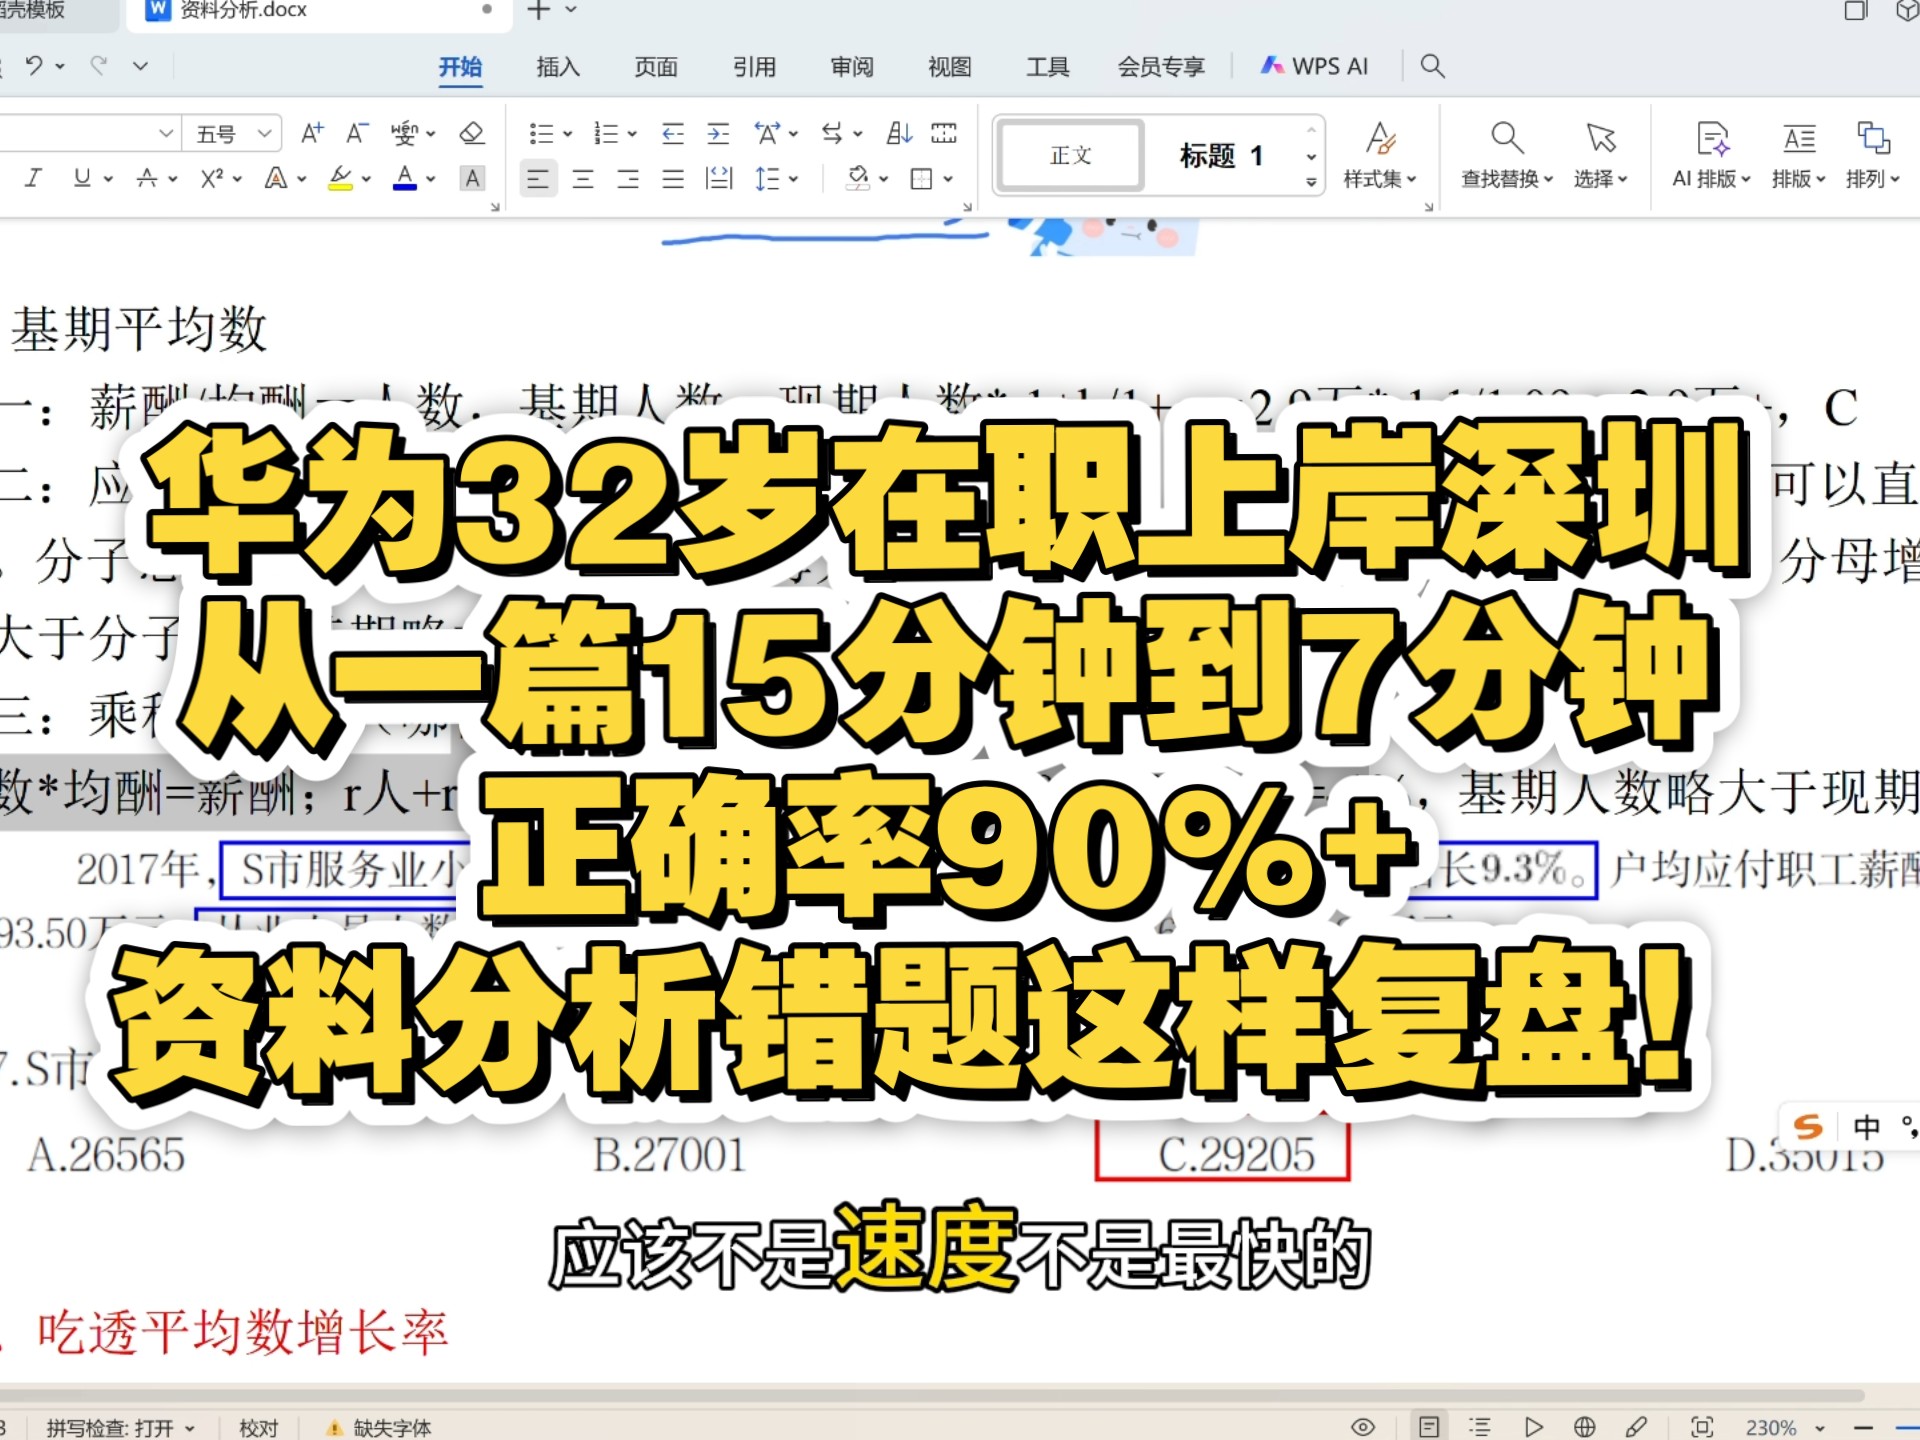Open the 插入 ribbon tab
Viewport: 1920px width, 1440px height.
pos(558,67)
